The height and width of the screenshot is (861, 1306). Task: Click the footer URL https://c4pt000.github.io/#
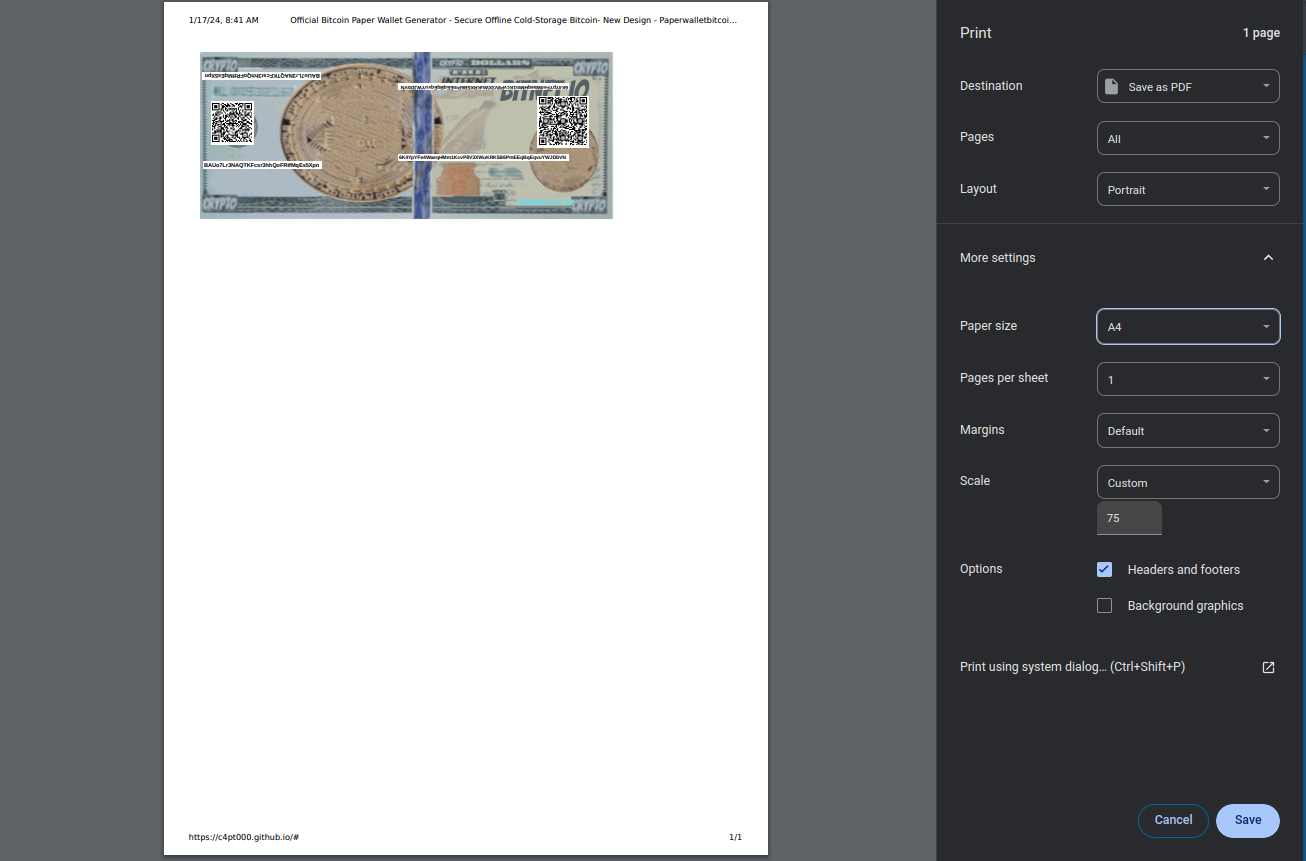(x=244, y=837)
